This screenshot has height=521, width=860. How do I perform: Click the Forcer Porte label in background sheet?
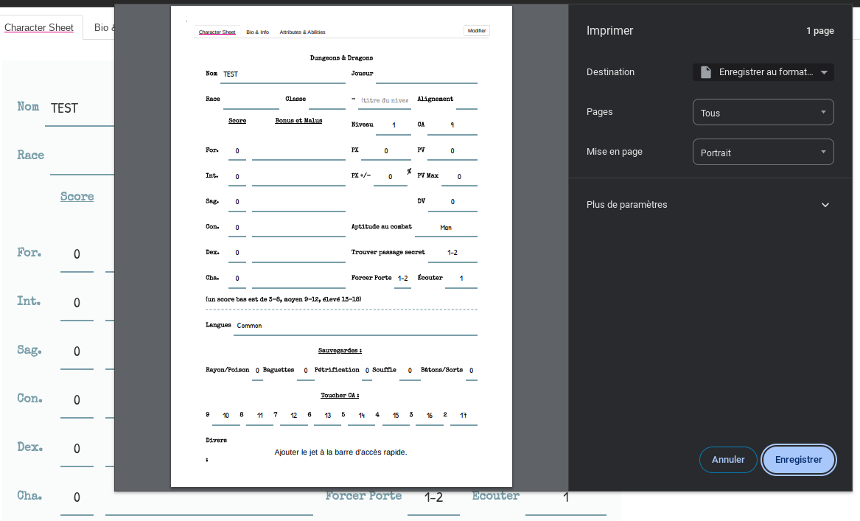(x=364, y=496)
